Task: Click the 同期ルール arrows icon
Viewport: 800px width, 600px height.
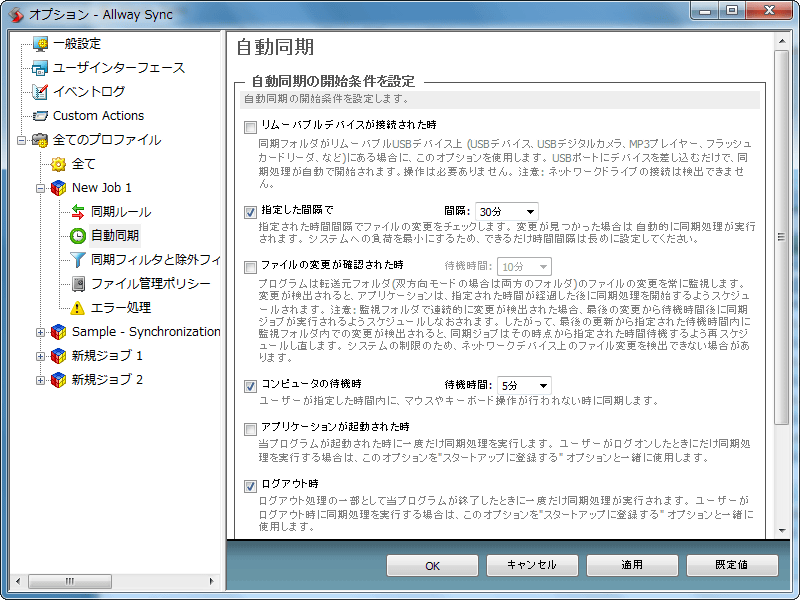Action: pyautogui.click(x=78, y=212)
